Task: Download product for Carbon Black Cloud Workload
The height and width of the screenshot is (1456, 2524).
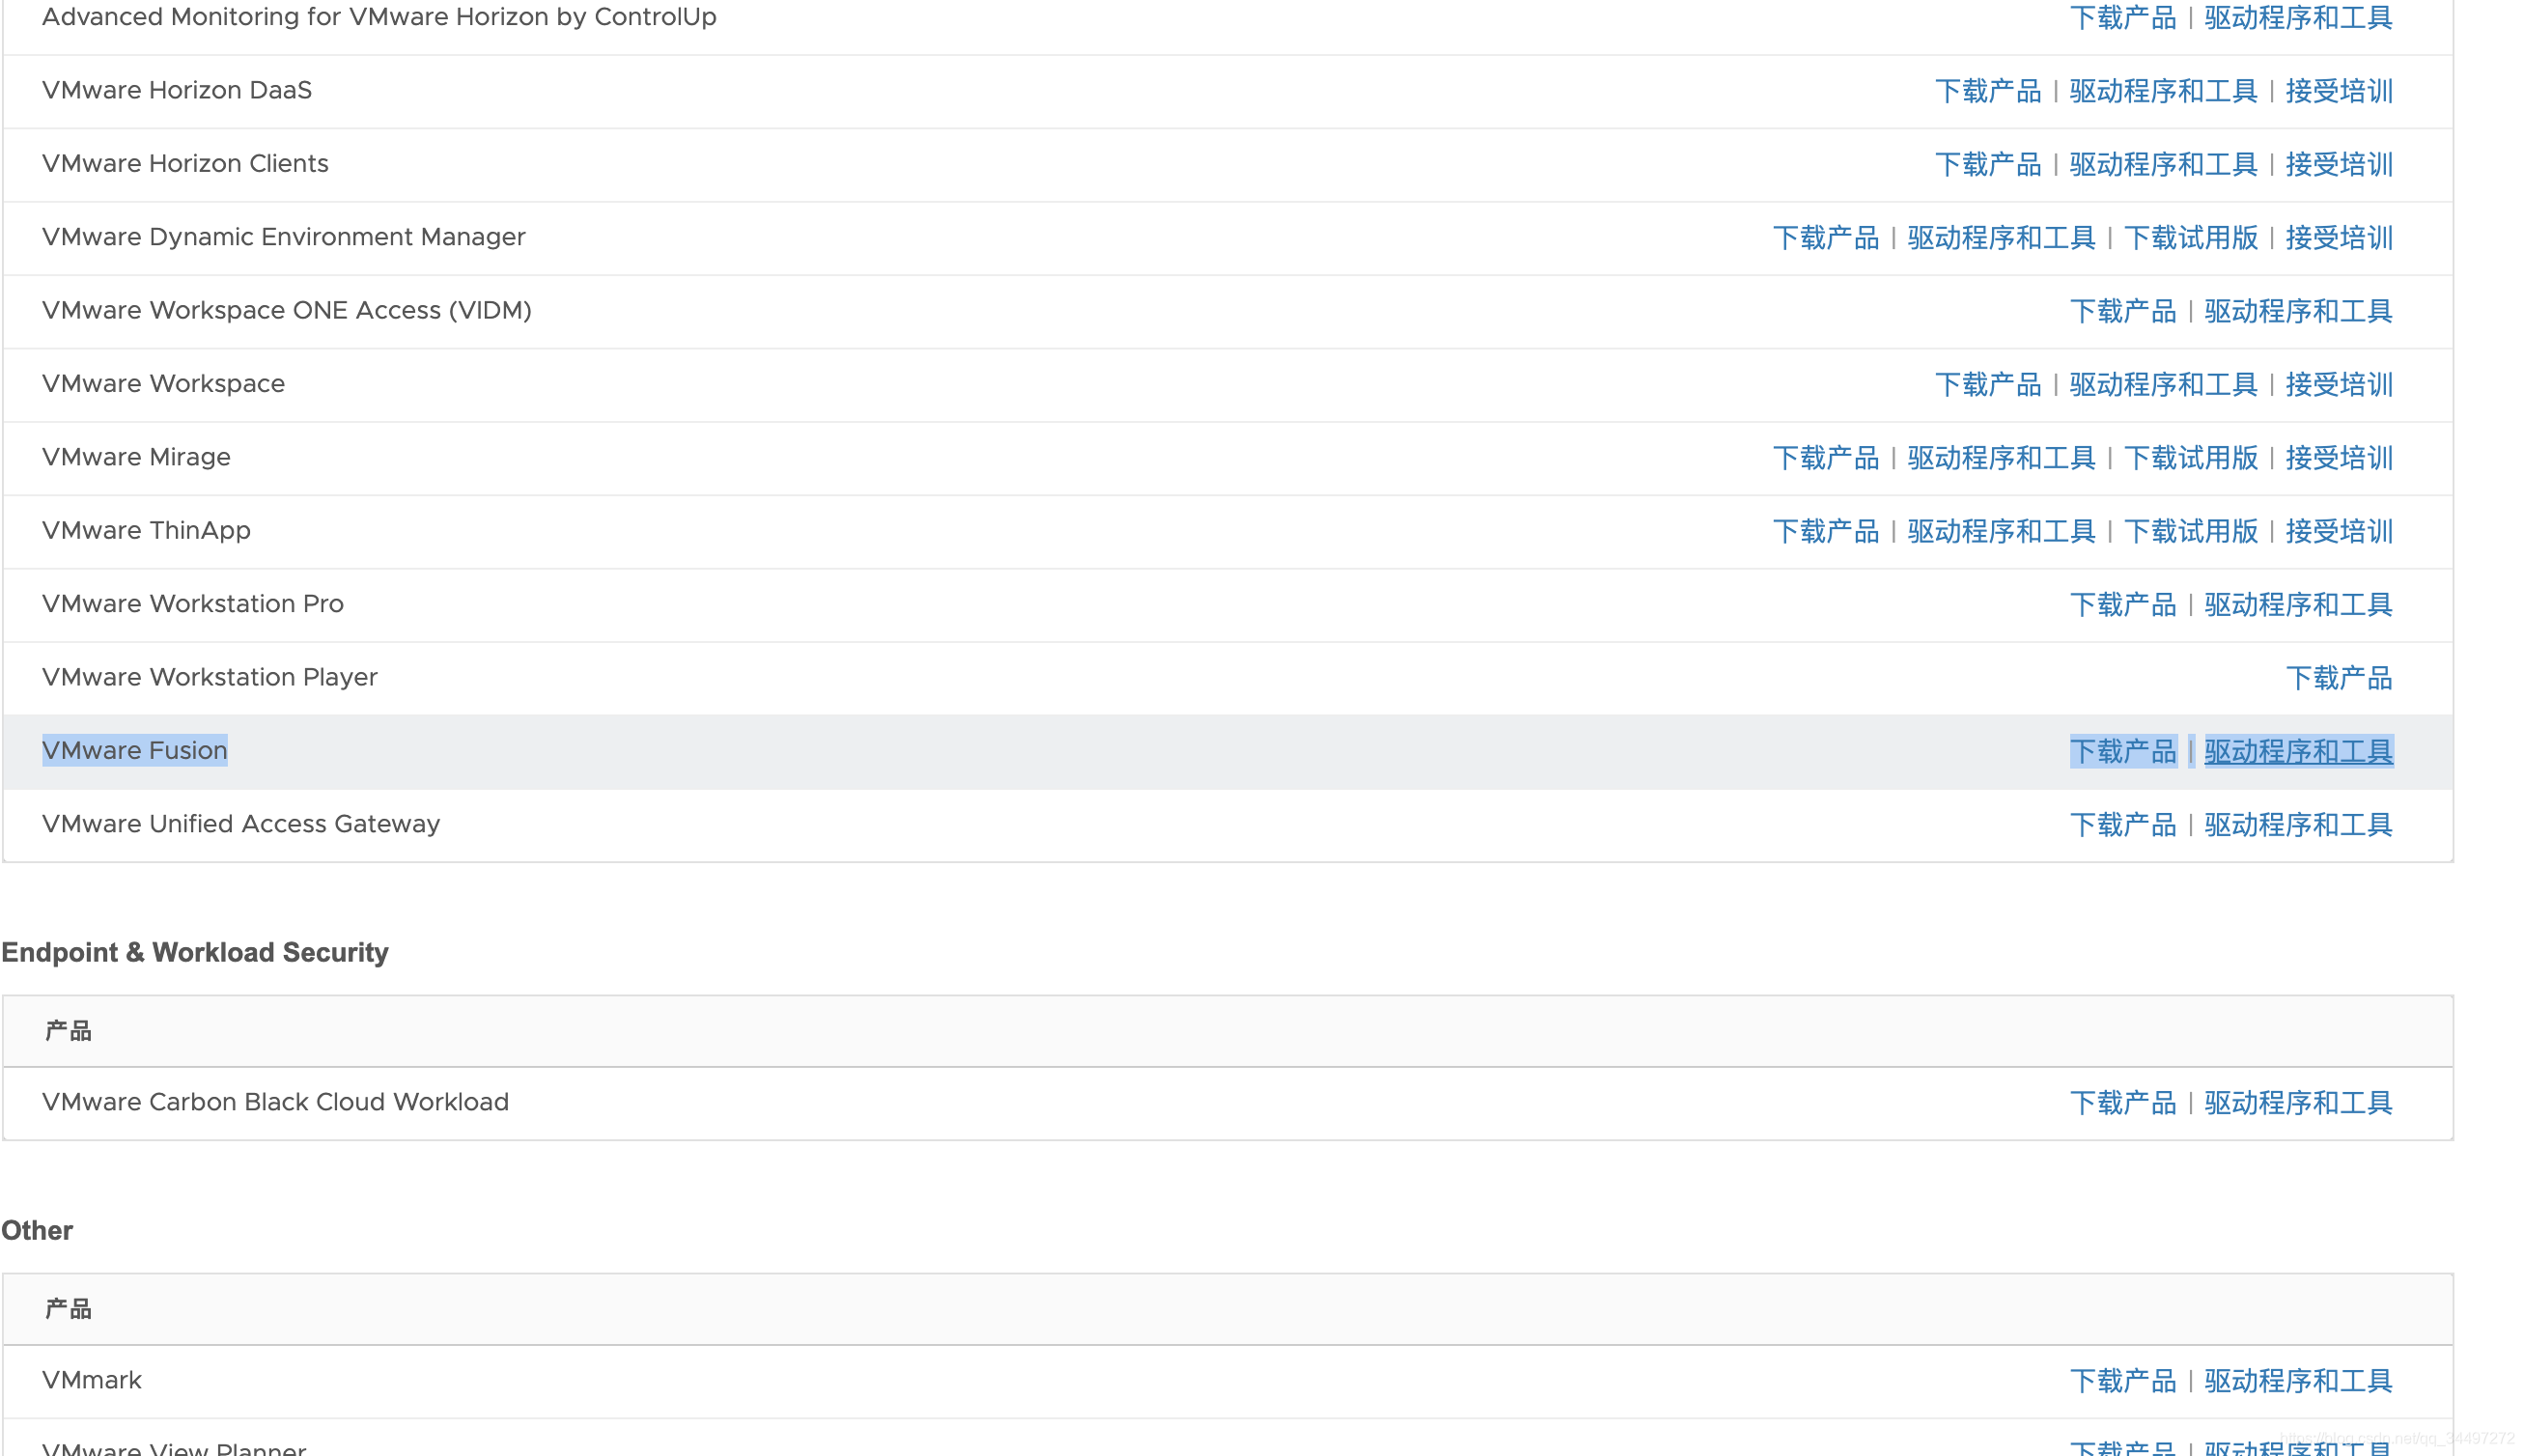Action: tap(2122, 1103)
